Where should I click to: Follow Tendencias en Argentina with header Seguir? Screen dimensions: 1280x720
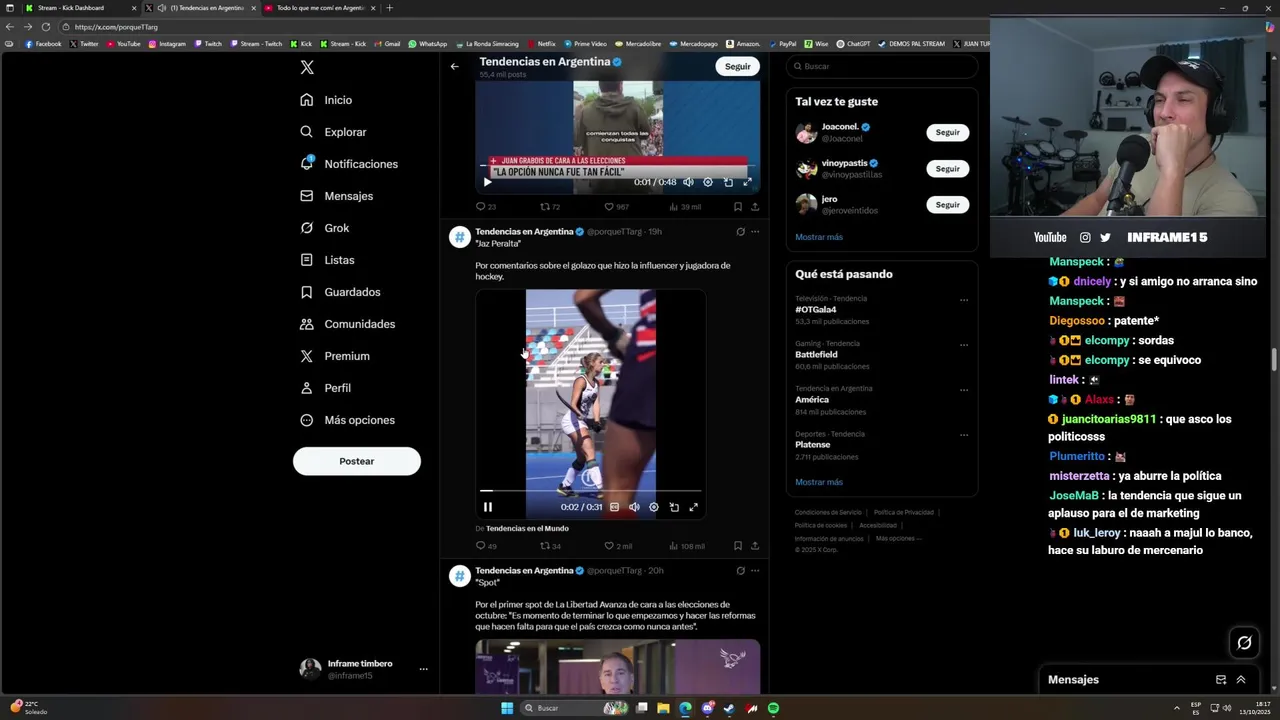738,66
